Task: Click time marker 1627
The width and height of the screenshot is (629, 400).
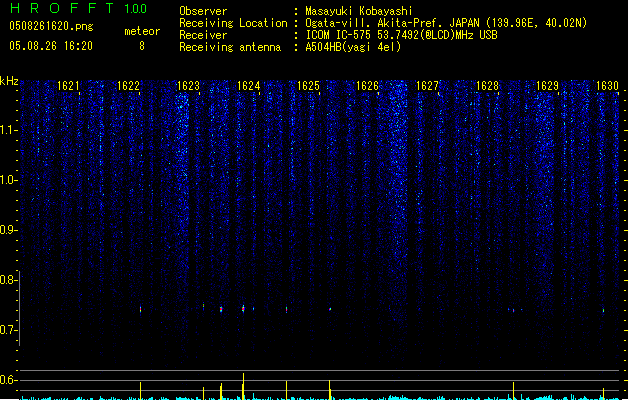Action: pos(427,85)
